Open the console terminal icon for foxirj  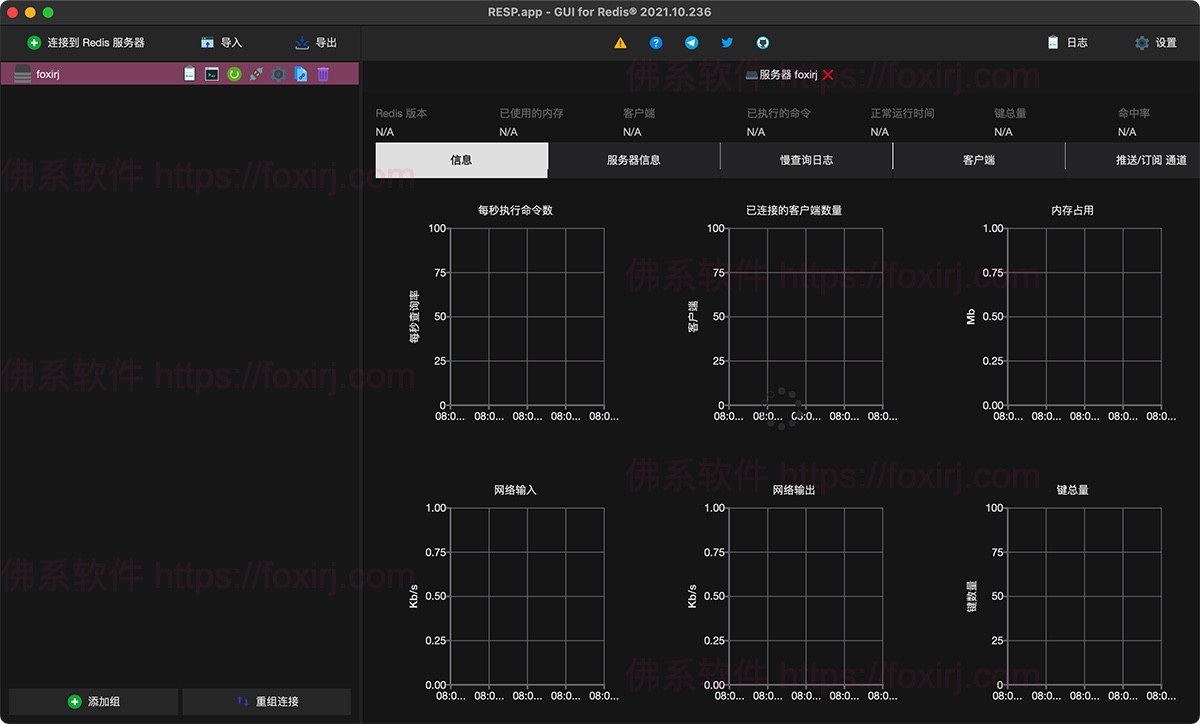pos(212,74)
